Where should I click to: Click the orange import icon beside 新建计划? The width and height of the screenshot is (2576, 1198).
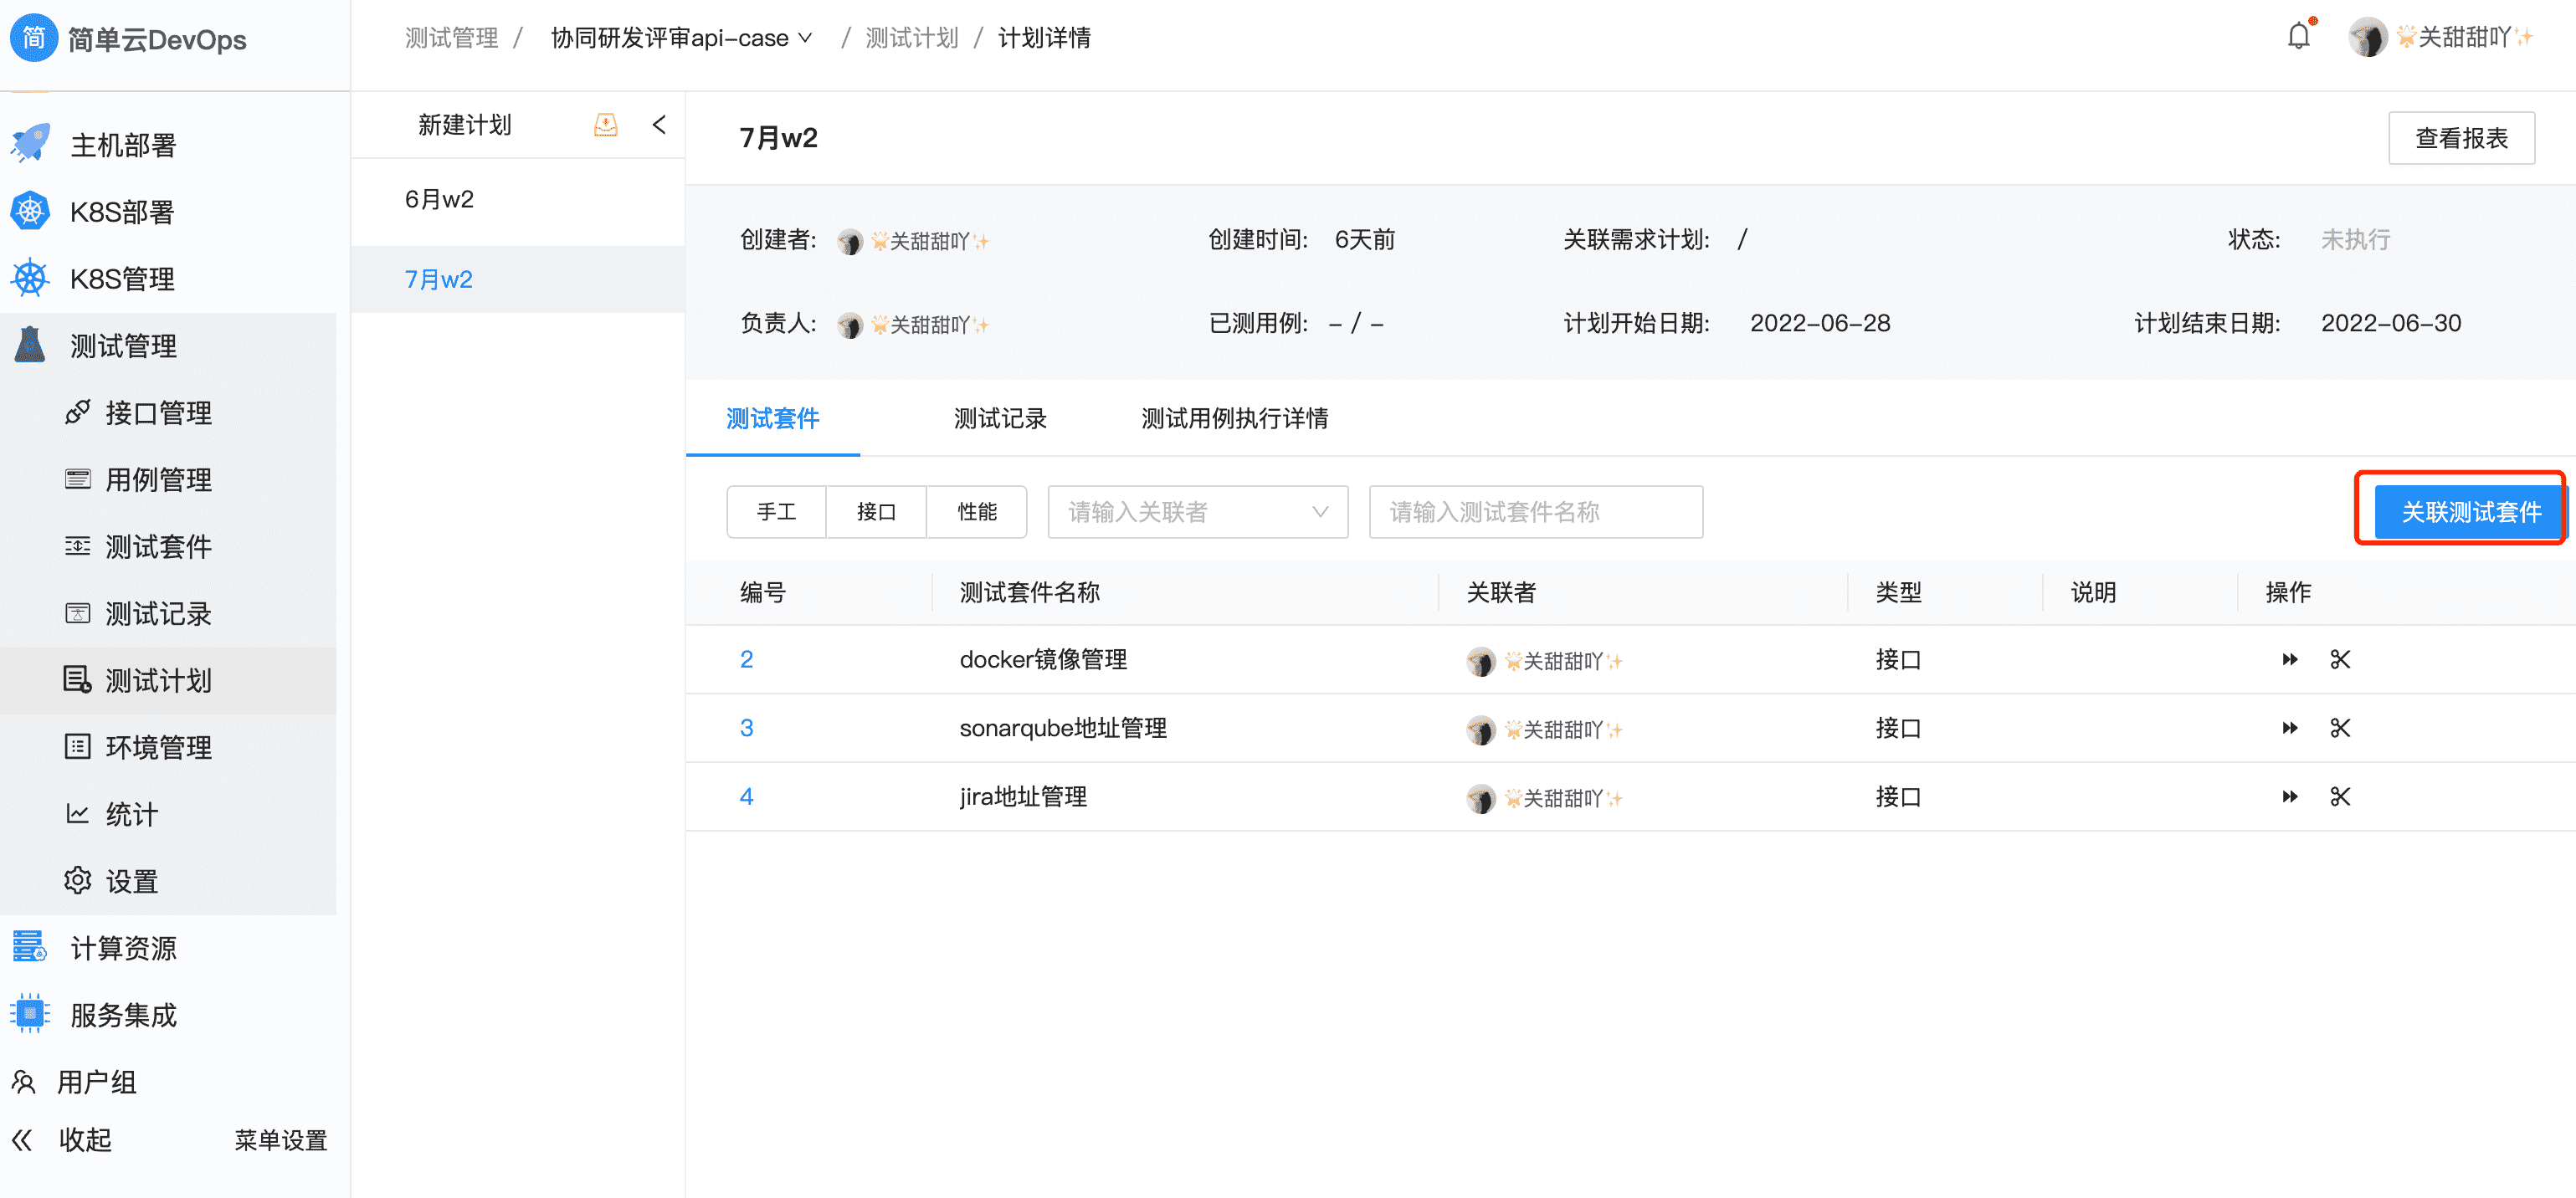(x=605, y=123)
